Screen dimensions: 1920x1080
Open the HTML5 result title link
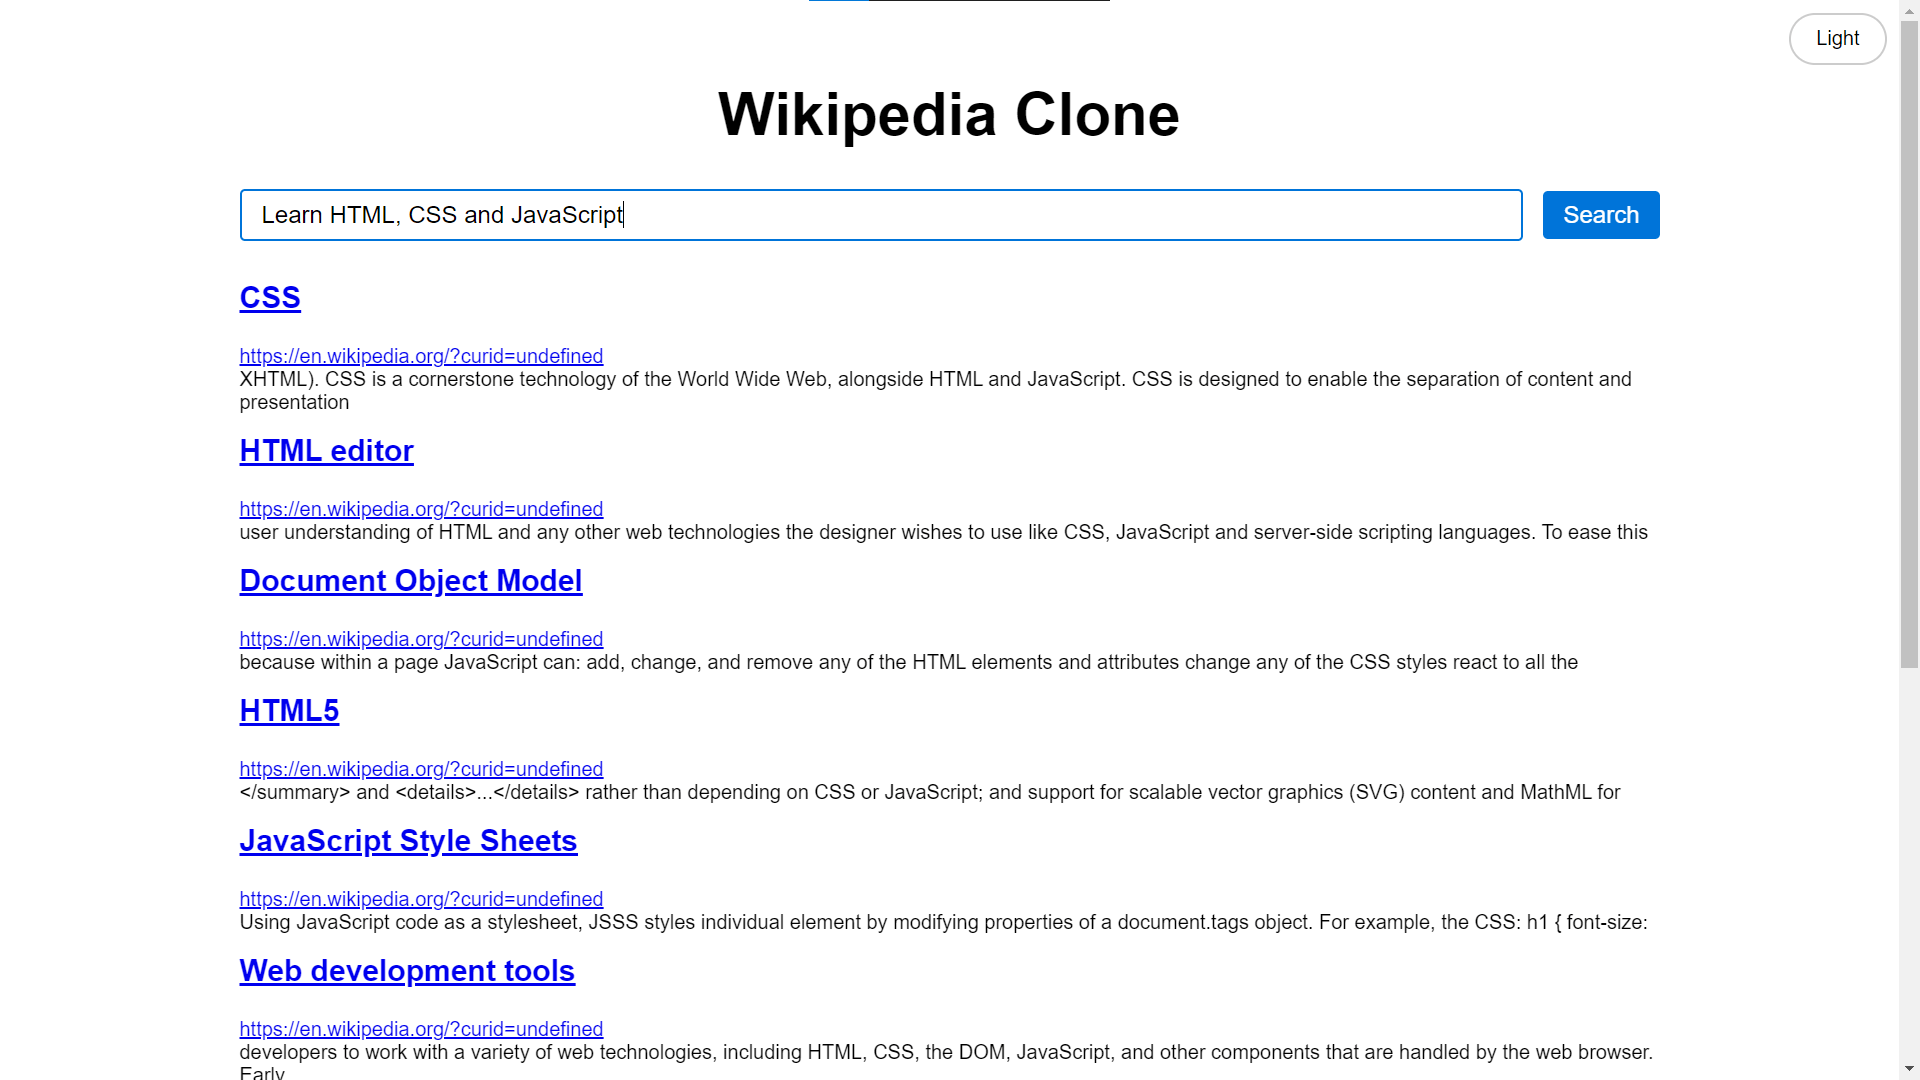point(289,711)
